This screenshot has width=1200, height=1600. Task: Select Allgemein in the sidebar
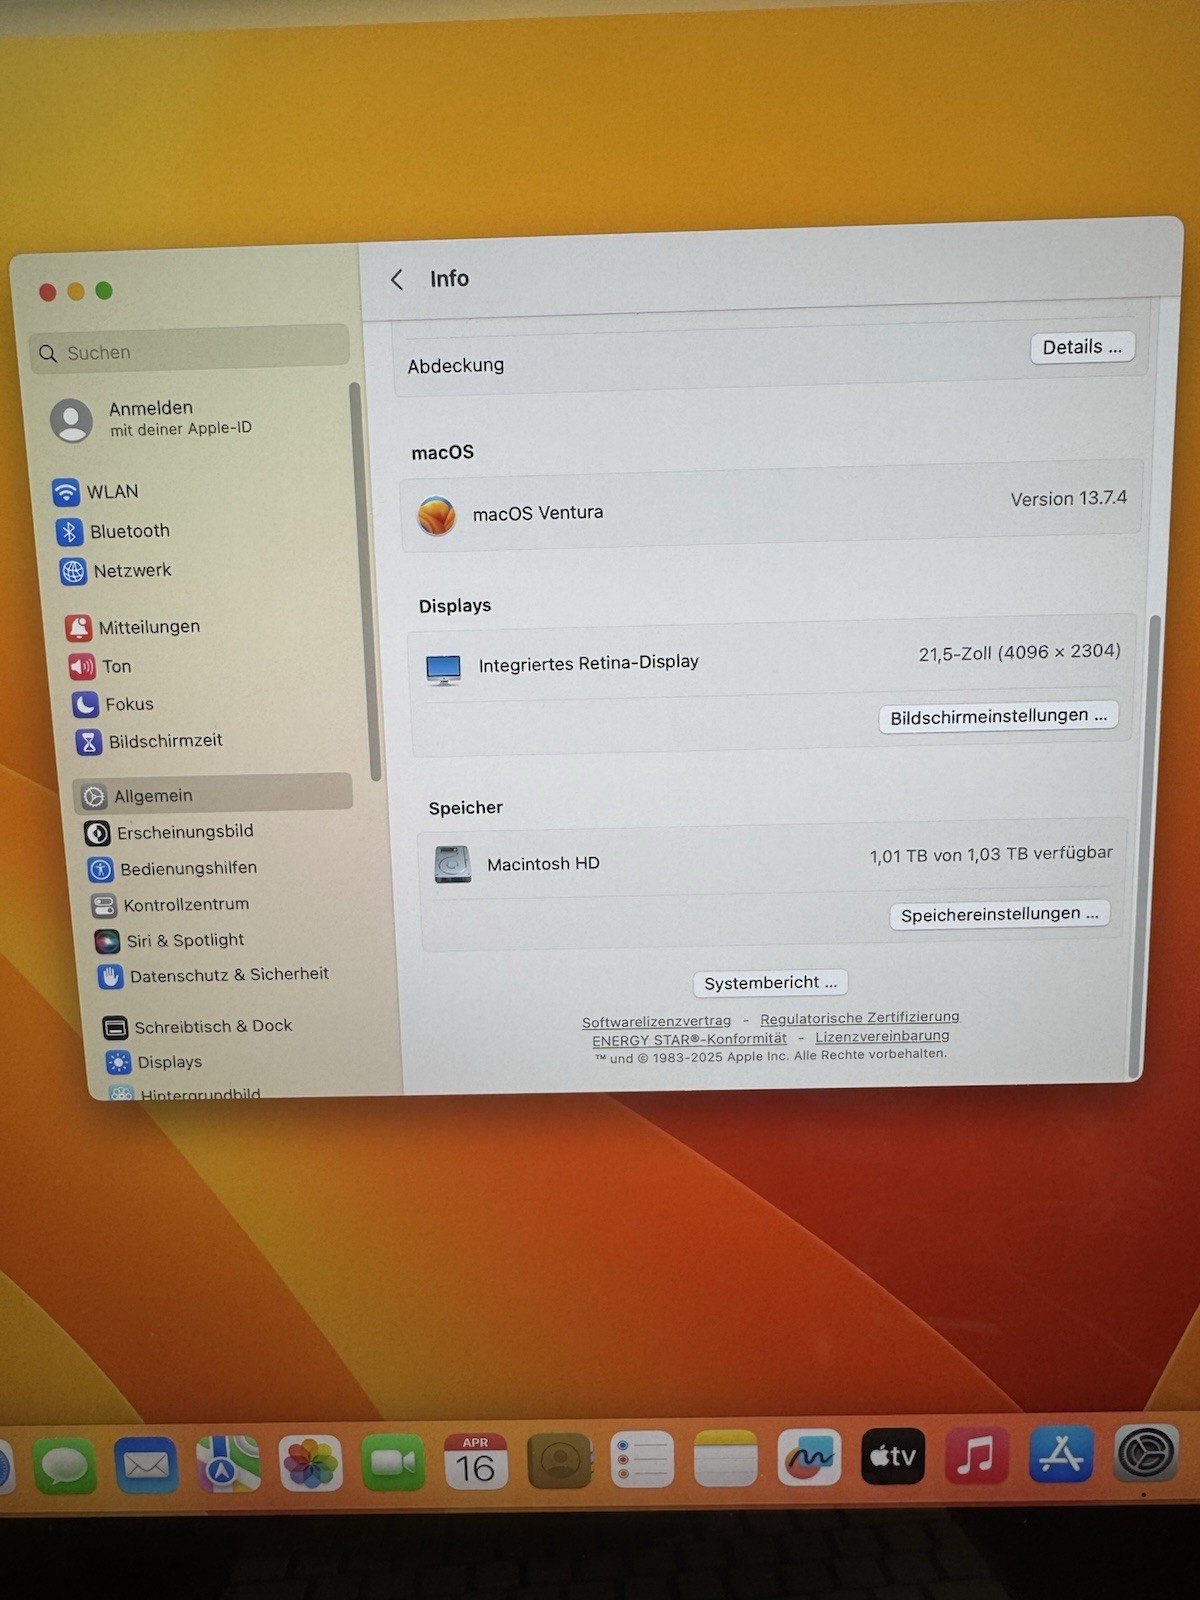[214, 795]
